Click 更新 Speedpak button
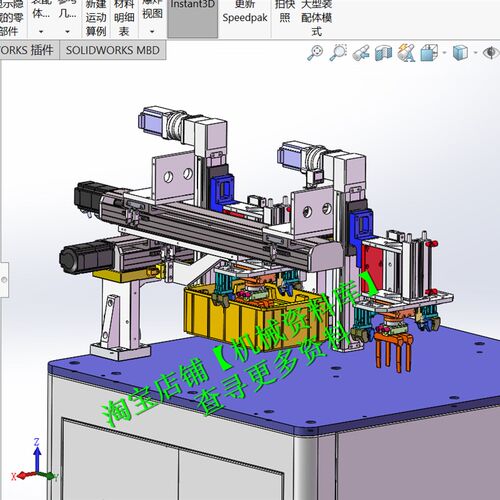 (x=245, y=12)
